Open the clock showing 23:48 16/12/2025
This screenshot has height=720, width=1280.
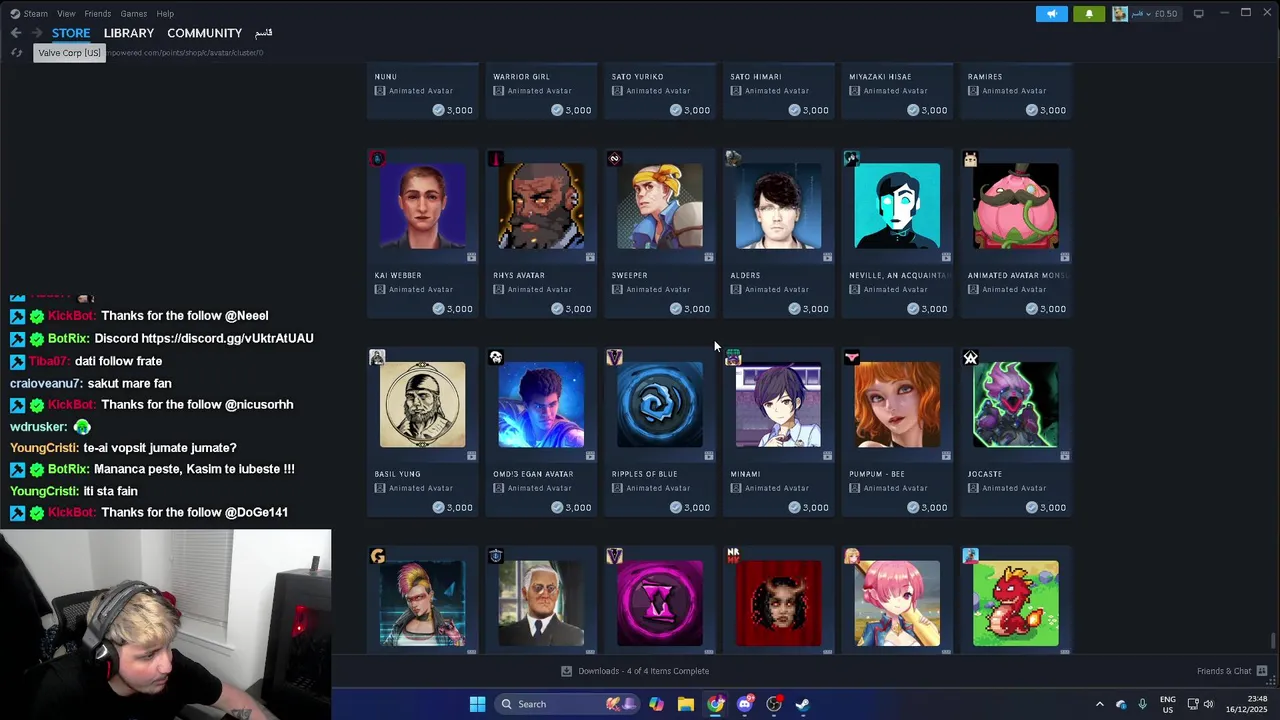coord(1248,704)
